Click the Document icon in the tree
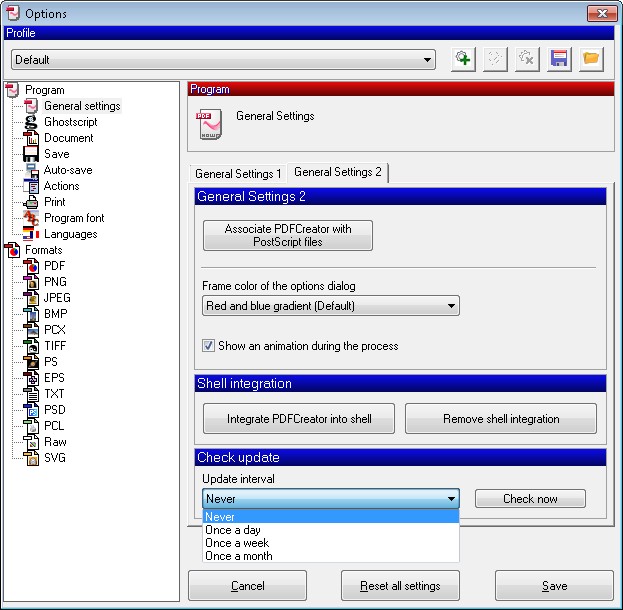Image resolution: width=623 pixels, height=610 pixels. pos(31,138)
